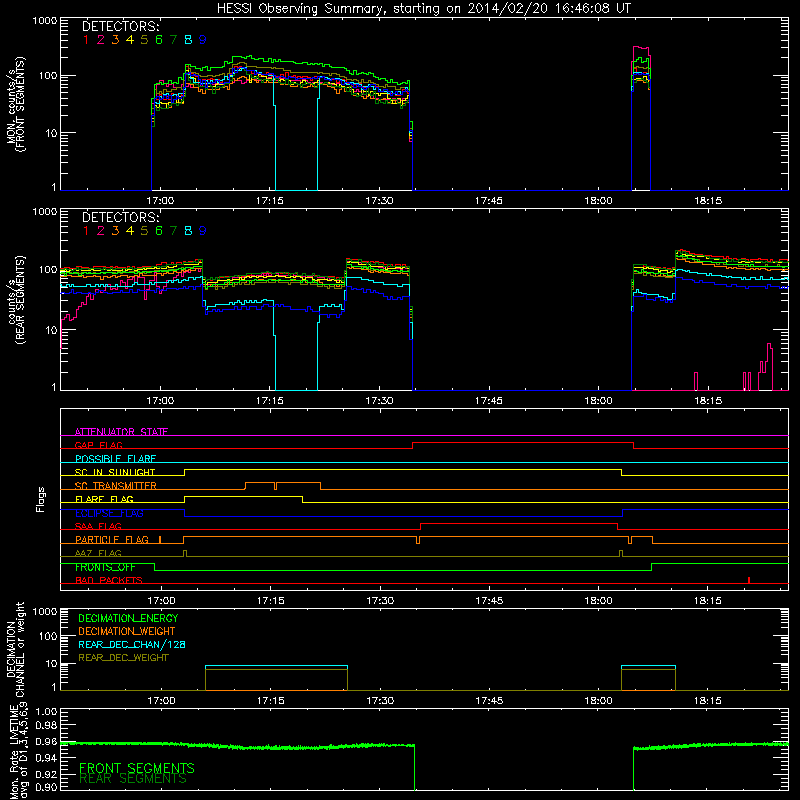Click the 17:00 tick label under front segments plot
The image size is (800, 800).
[x=160, y=201]
